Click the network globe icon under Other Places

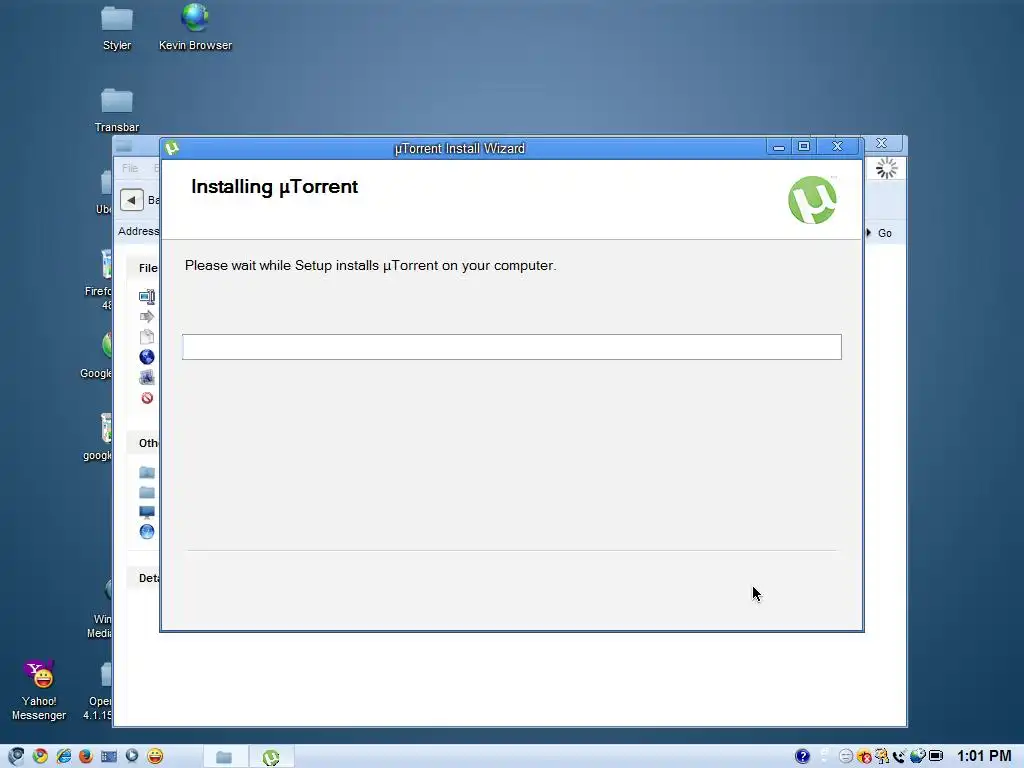(147, 532)
